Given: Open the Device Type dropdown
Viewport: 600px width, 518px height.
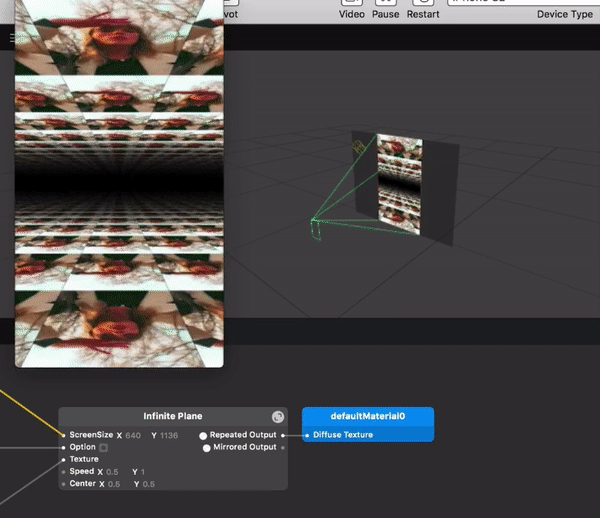Looking at the screenshot, I should 523,2.
